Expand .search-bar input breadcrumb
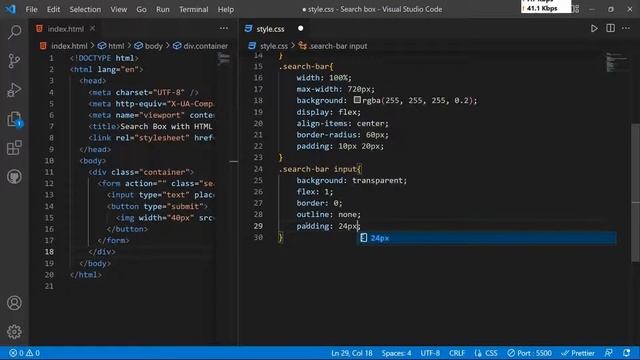The height and width of the screenshot is (360, 640). [338, 46]
